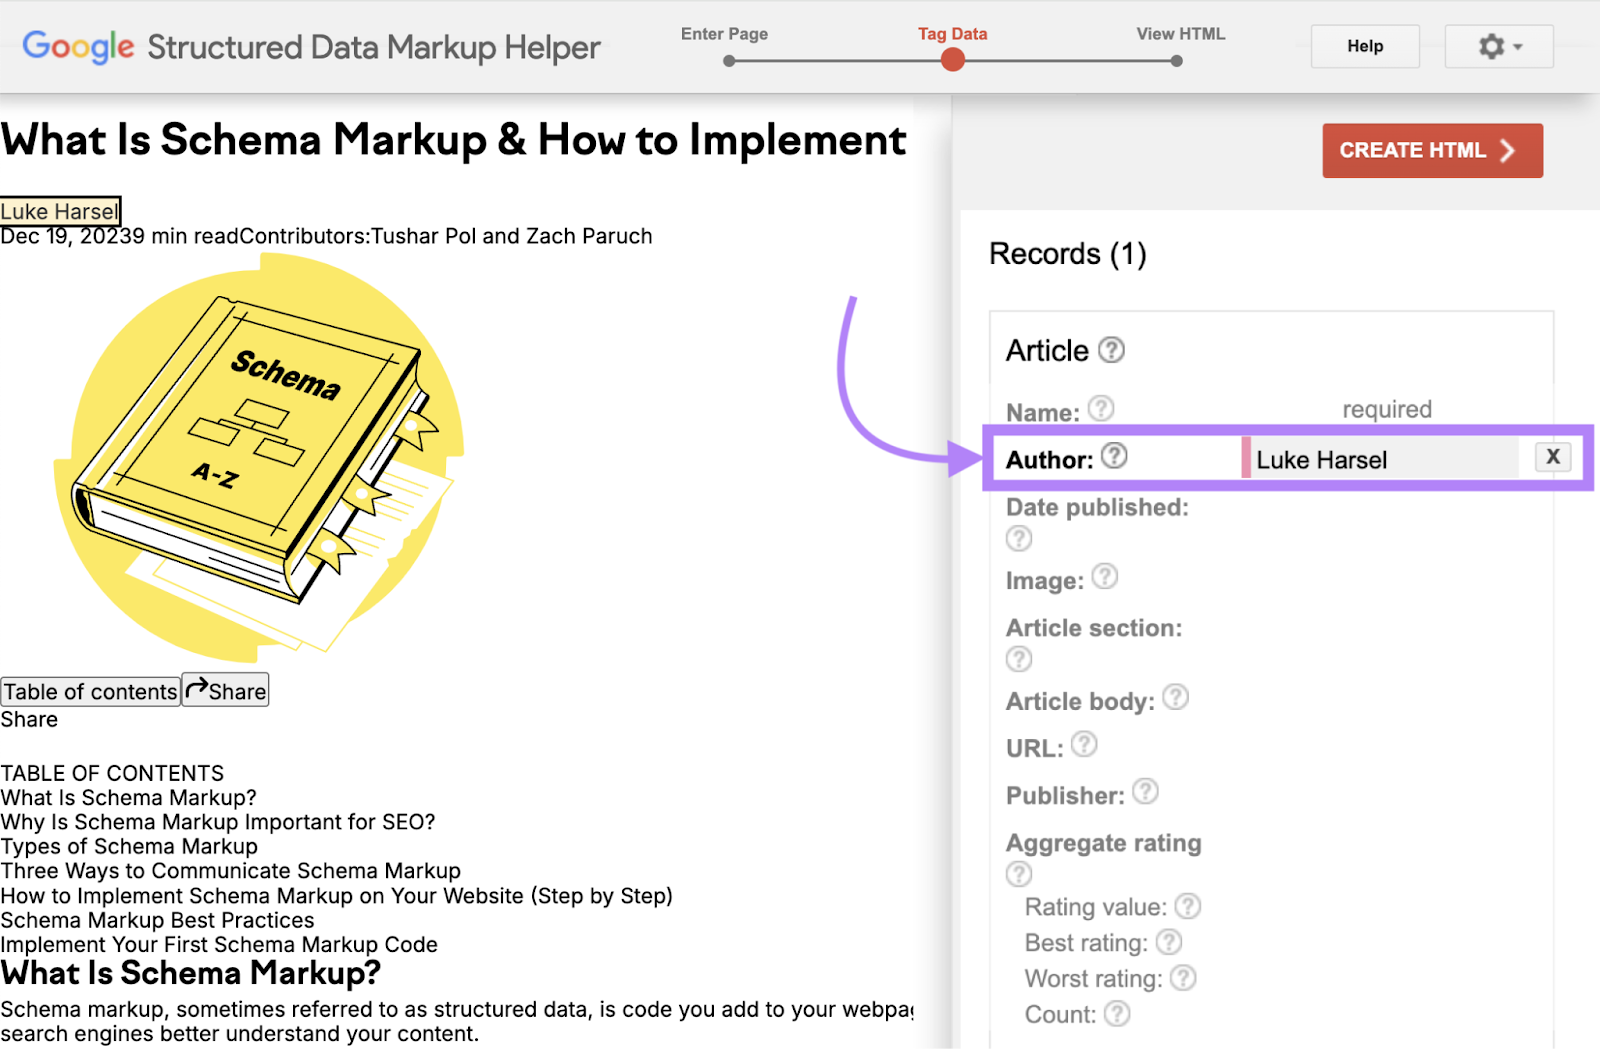This screenshot has width=1600, height=1049.
Task: Jump to the View HTML step
Action: (x=1180, y=34)
